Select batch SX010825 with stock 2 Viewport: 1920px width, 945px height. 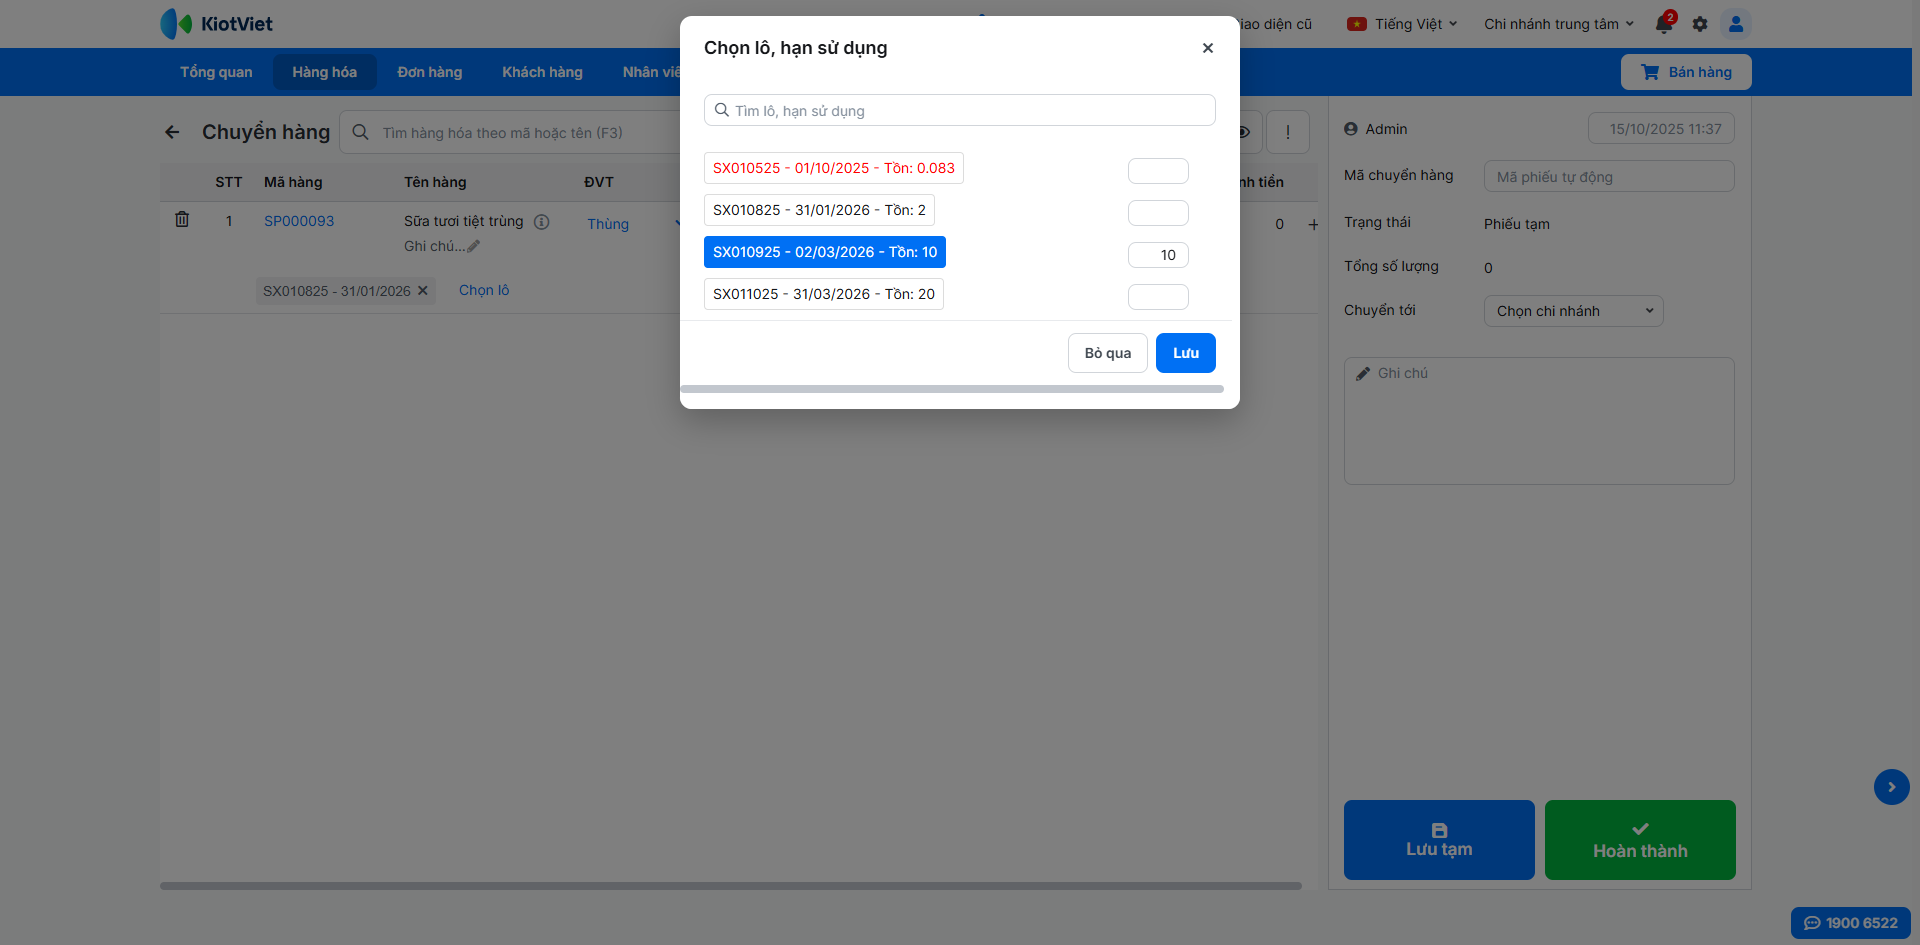coord(819,210)
